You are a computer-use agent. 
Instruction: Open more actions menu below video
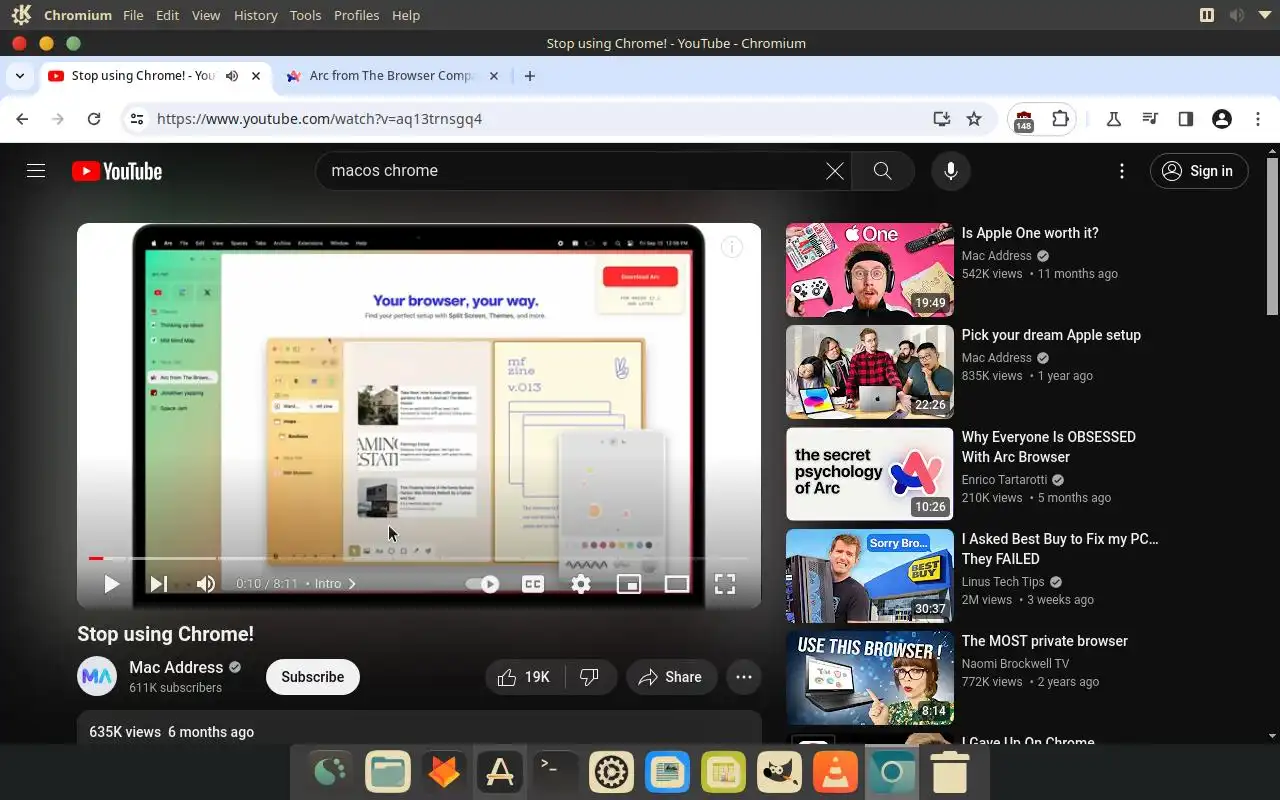point(744,677)
